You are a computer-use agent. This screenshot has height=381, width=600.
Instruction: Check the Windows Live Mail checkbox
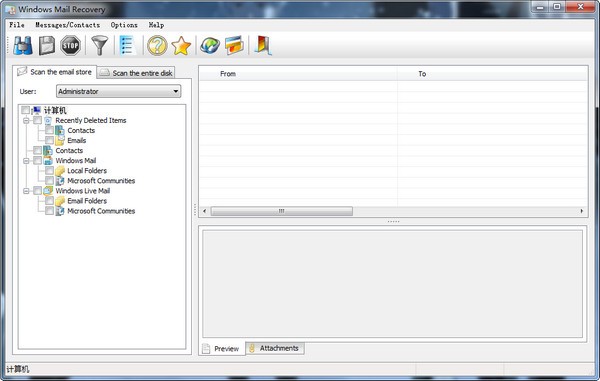[37, 191]
